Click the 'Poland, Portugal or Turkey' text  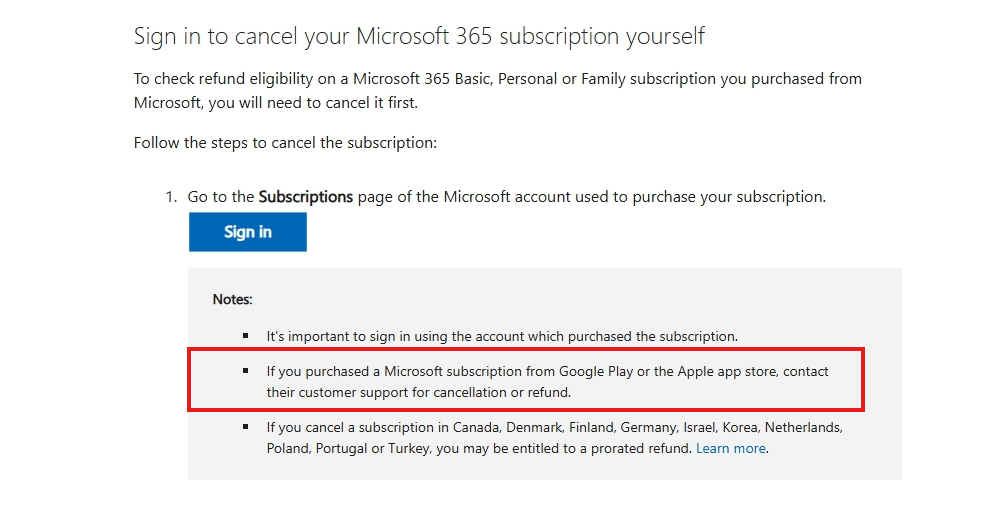[x=345, y=448]
